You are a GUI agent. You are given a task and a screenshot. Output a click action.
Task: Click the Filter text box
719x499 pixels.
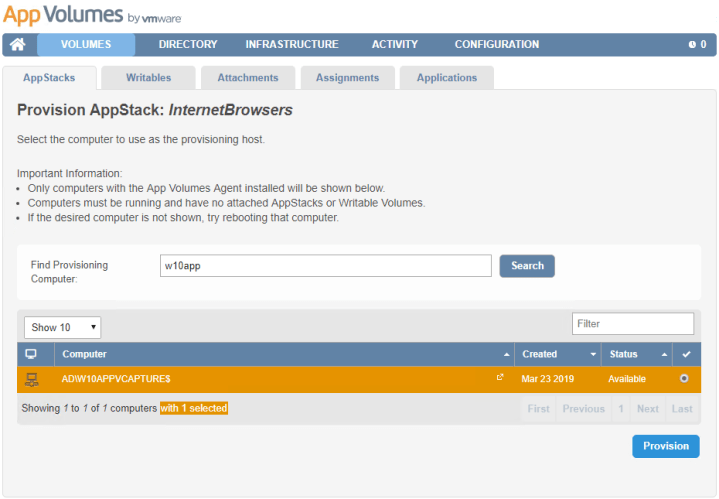point(633,324)
